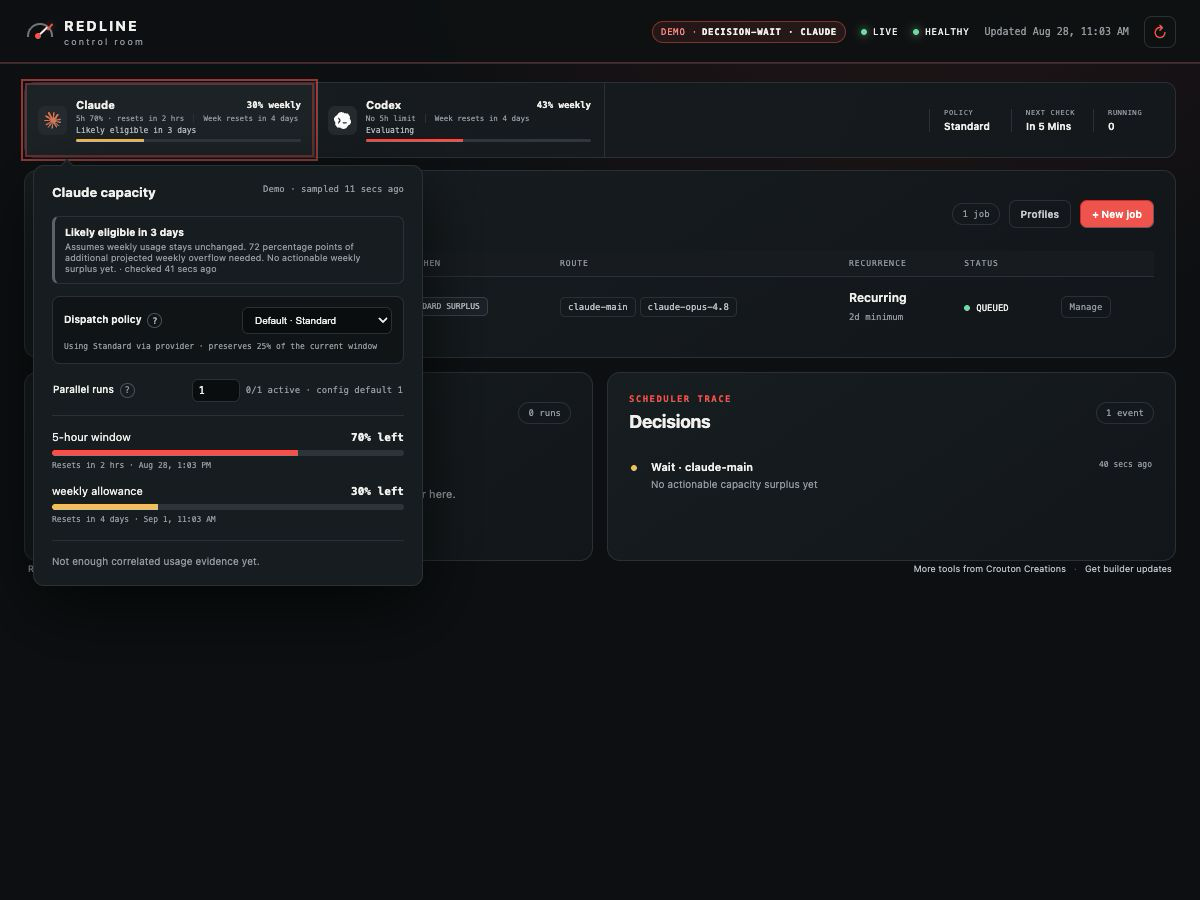Select the Codex provider card
The width and height of the screenshot is (1200, 900).
460,120
